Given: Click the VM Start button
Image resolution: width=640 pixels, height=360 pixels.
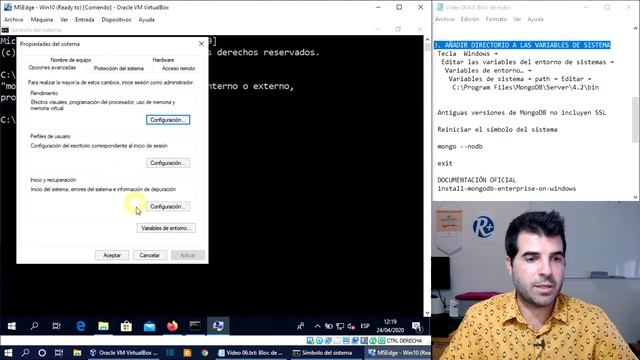Looking at the screenshot, I should 11,326.
